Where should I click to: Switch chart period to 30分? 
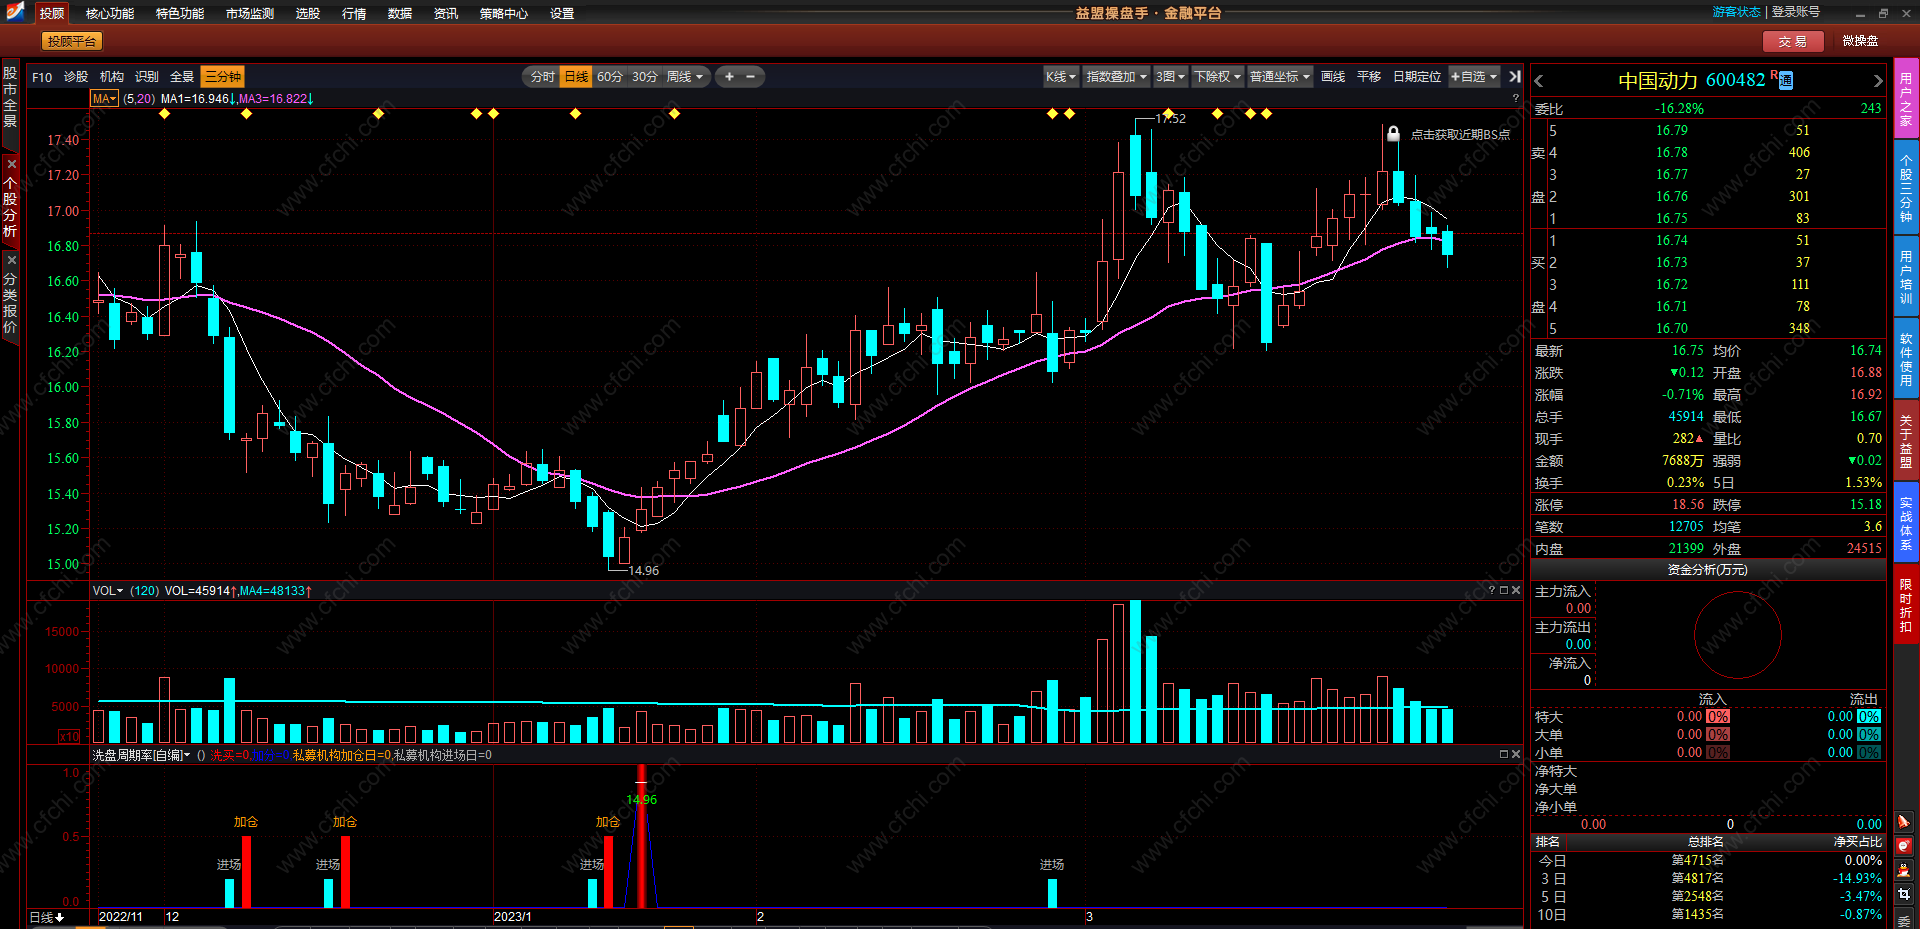[644, 77]
